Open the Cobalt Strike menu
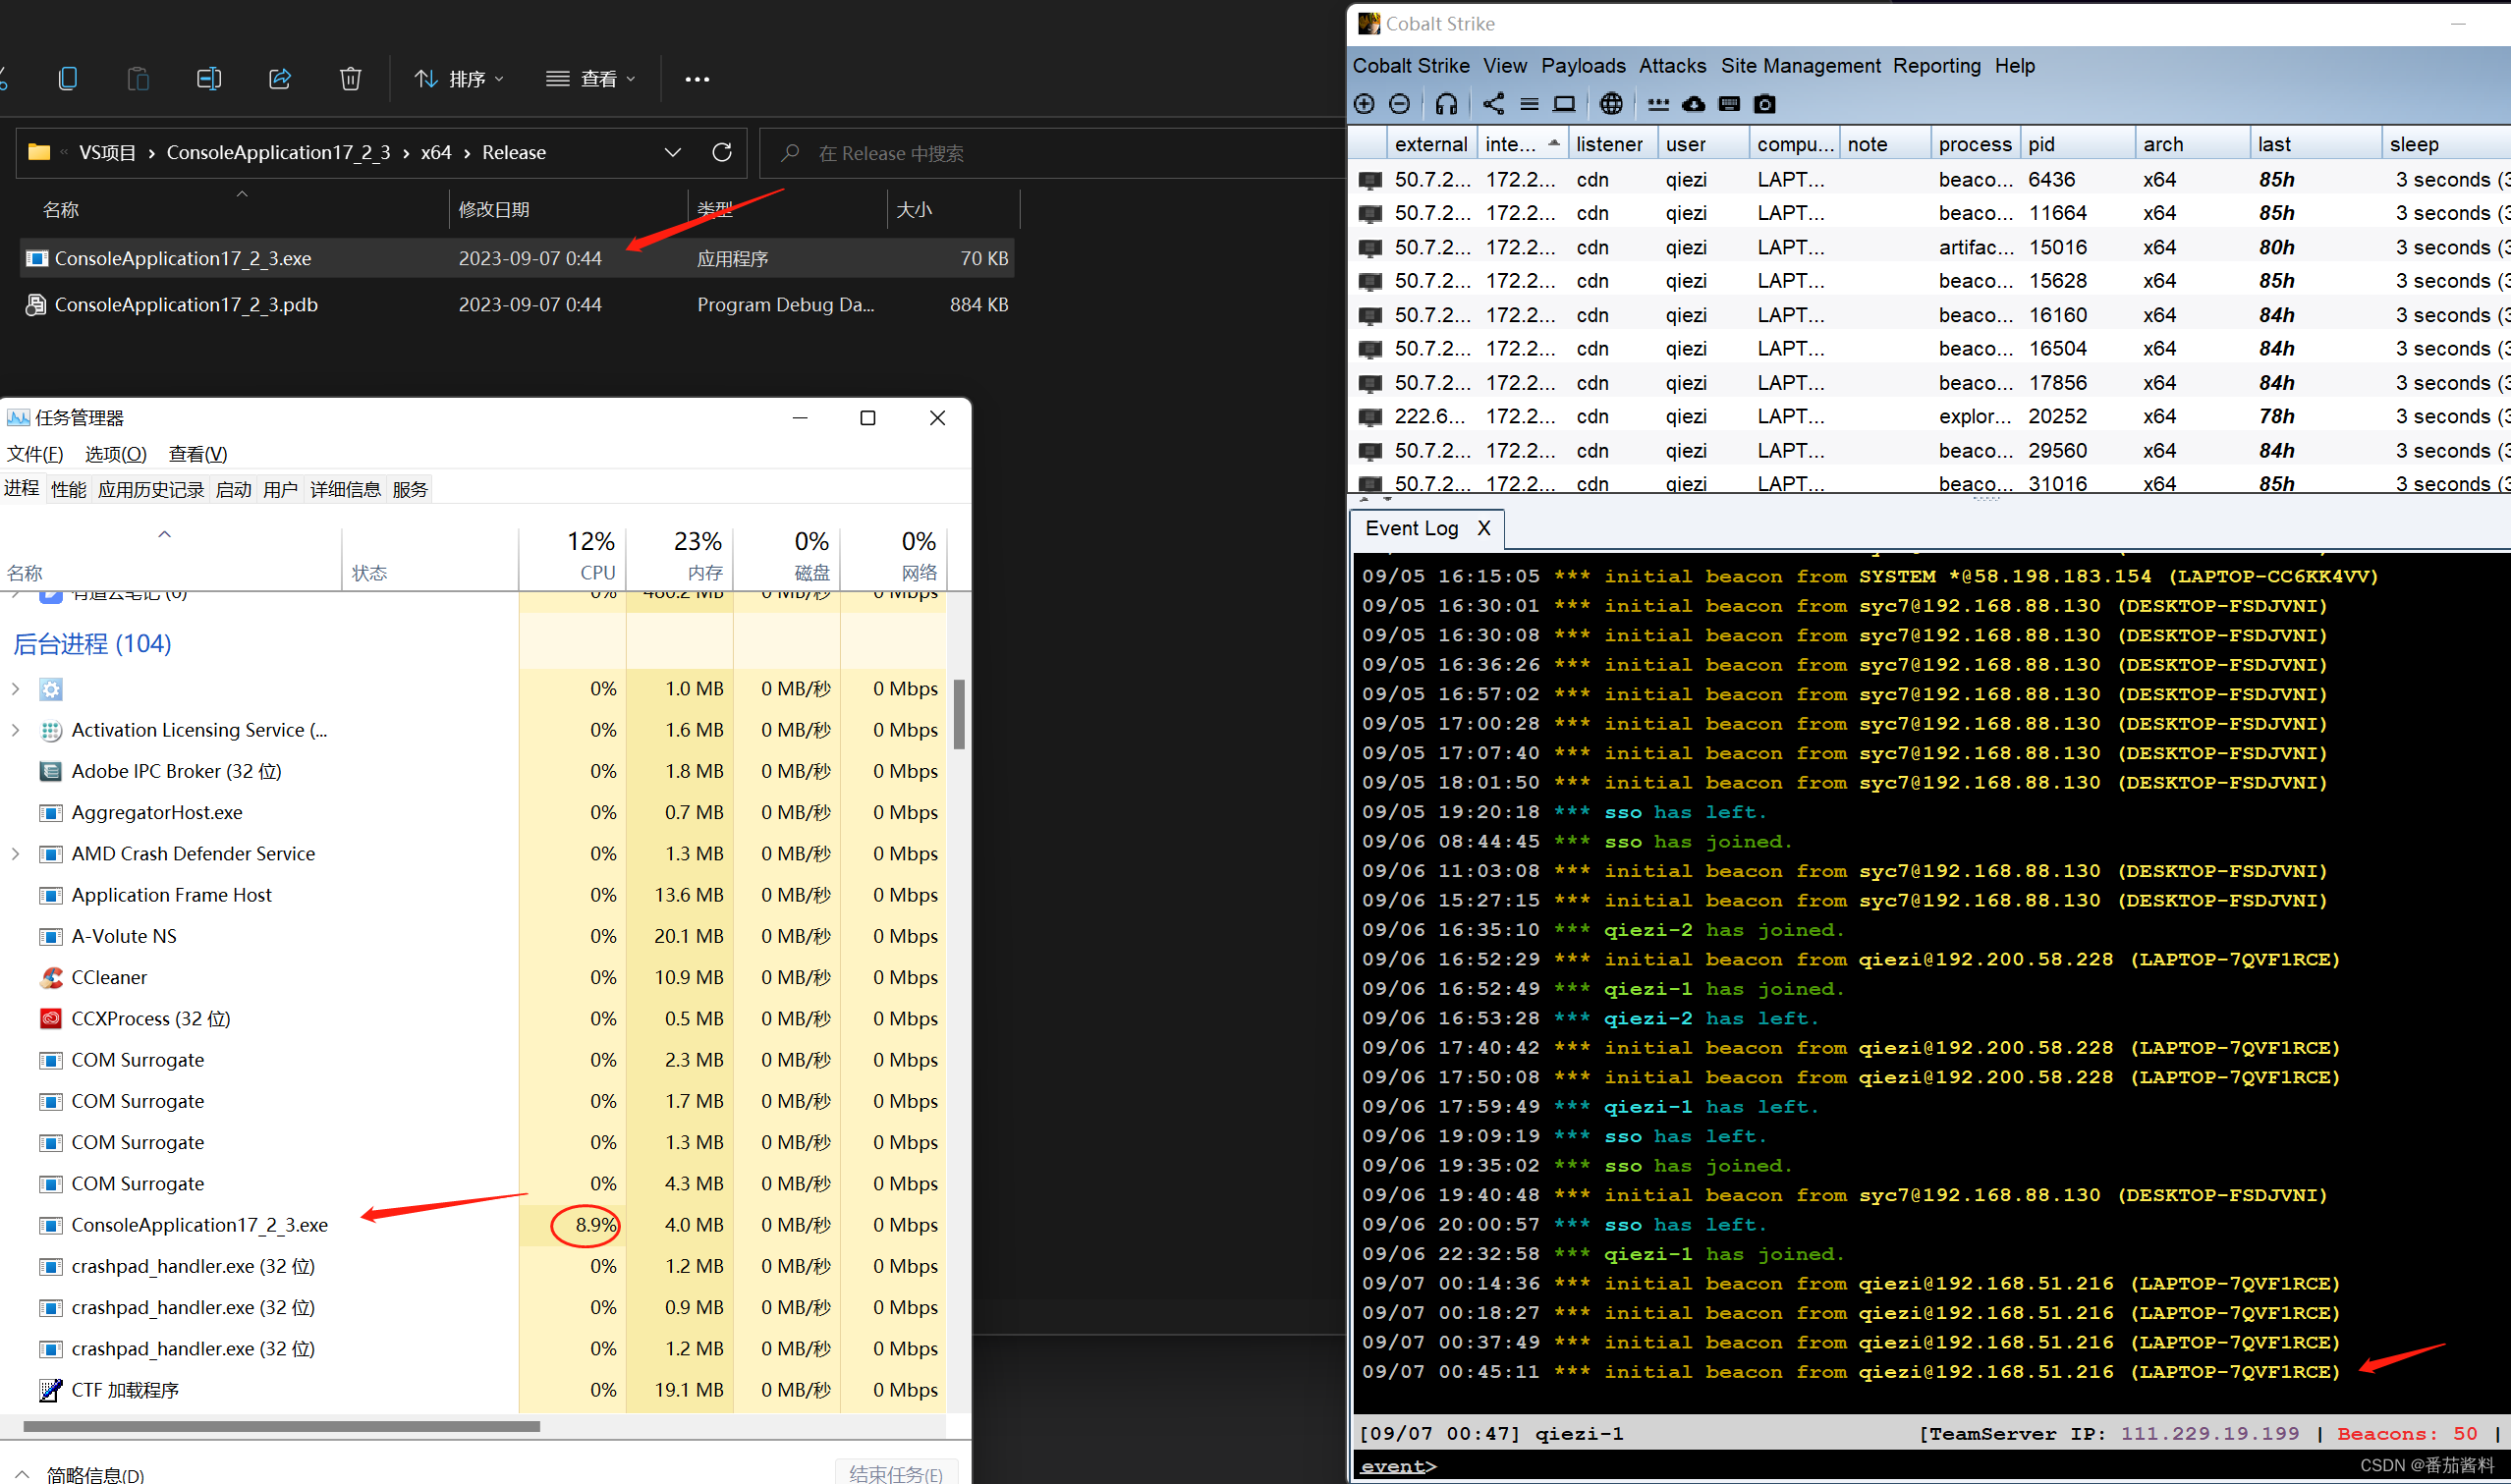 click(1411, 66)
